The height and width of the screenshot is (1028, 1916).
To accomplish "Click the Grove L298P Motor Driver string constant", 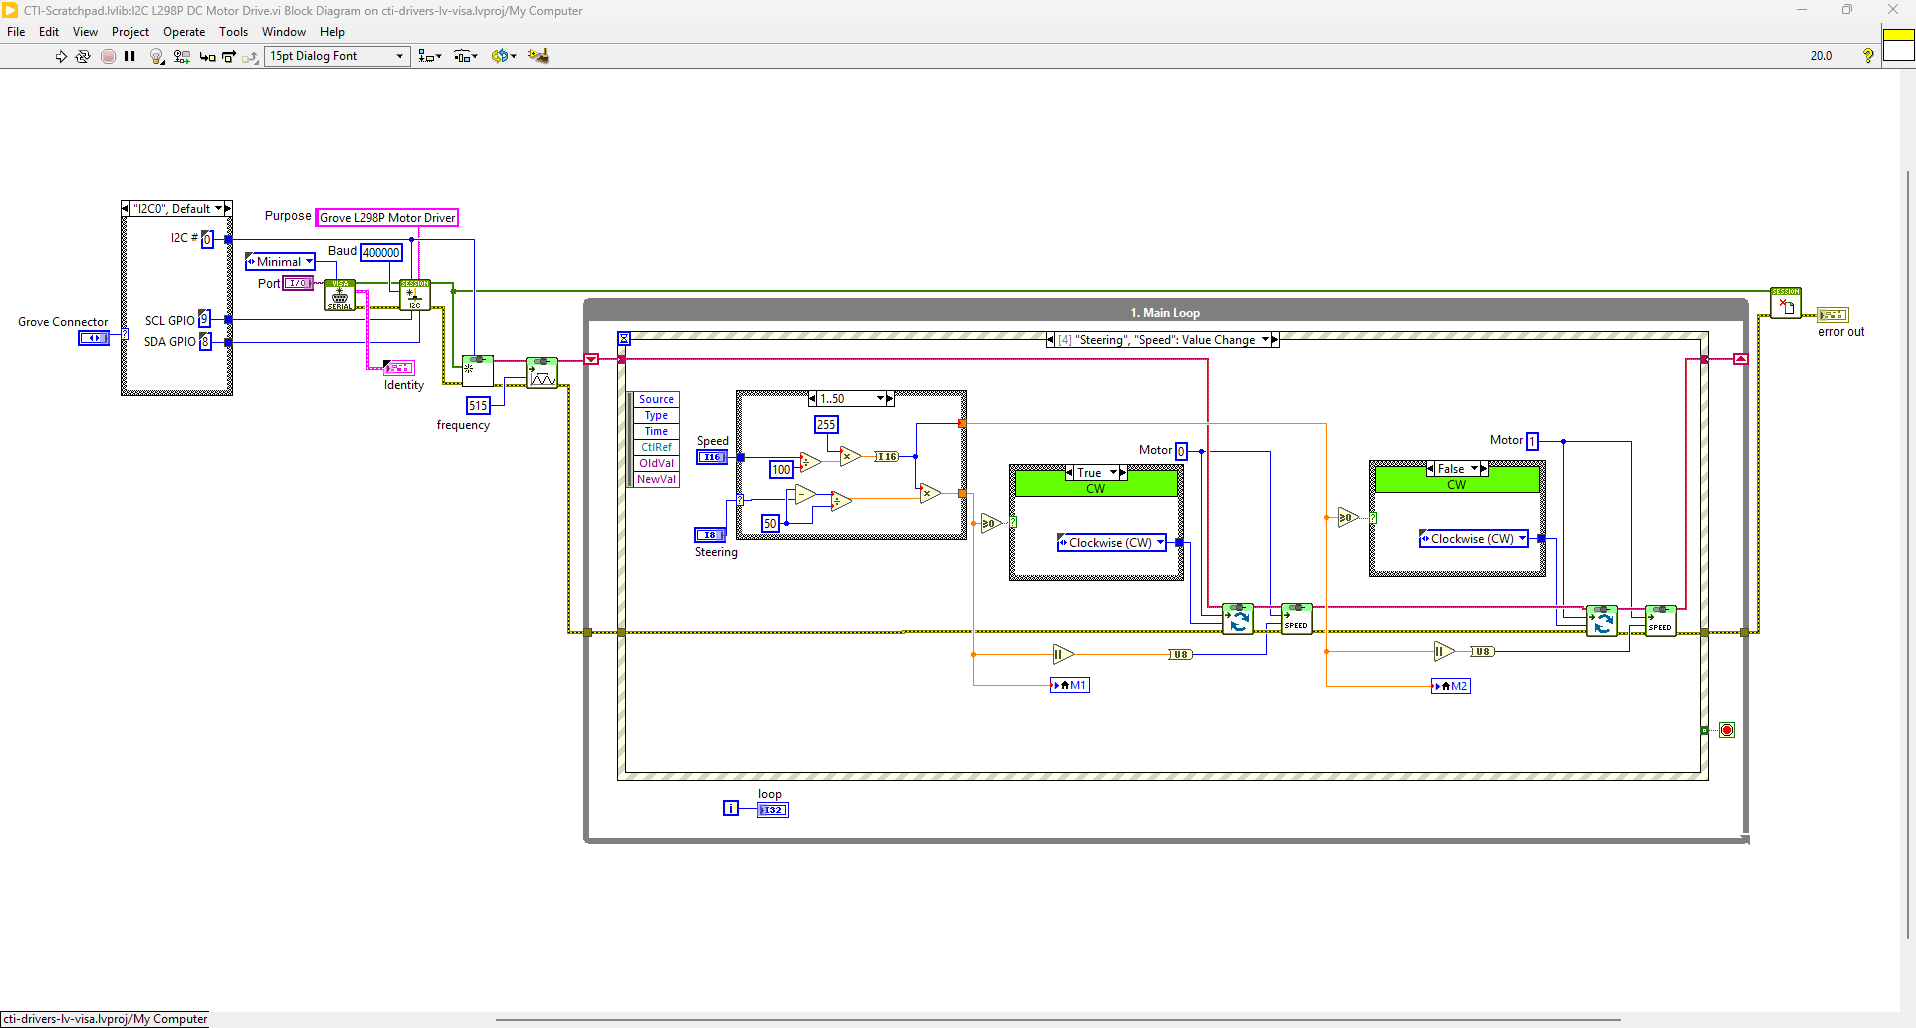I will coord(387,218).
